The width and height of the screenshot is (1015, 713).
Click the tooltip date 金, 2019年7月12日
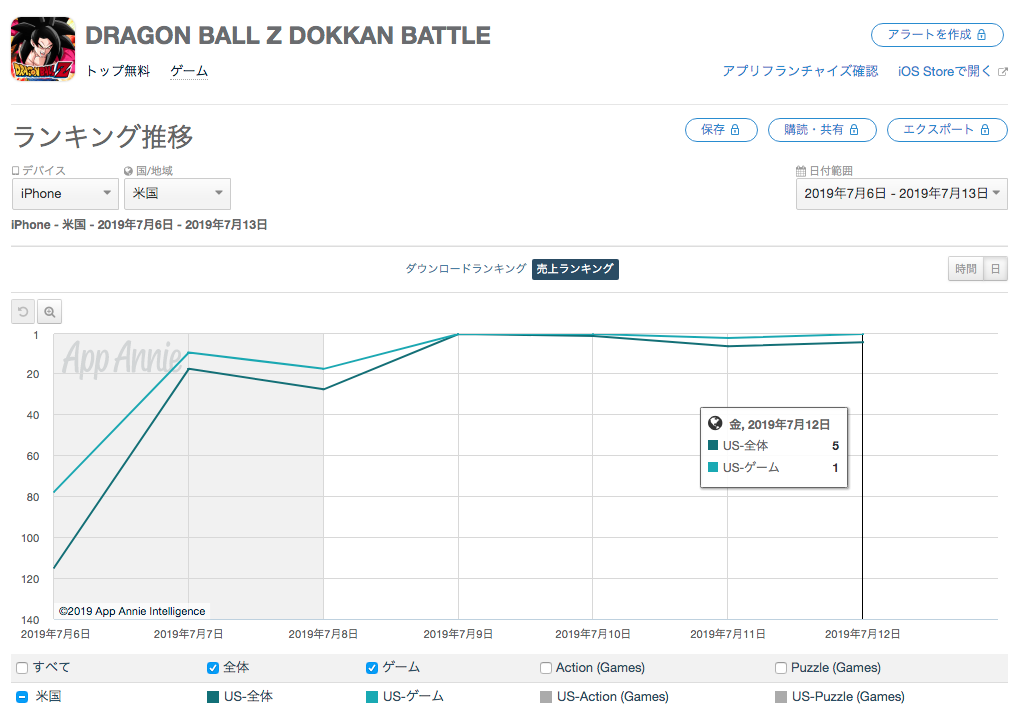[x=779, y=424]
